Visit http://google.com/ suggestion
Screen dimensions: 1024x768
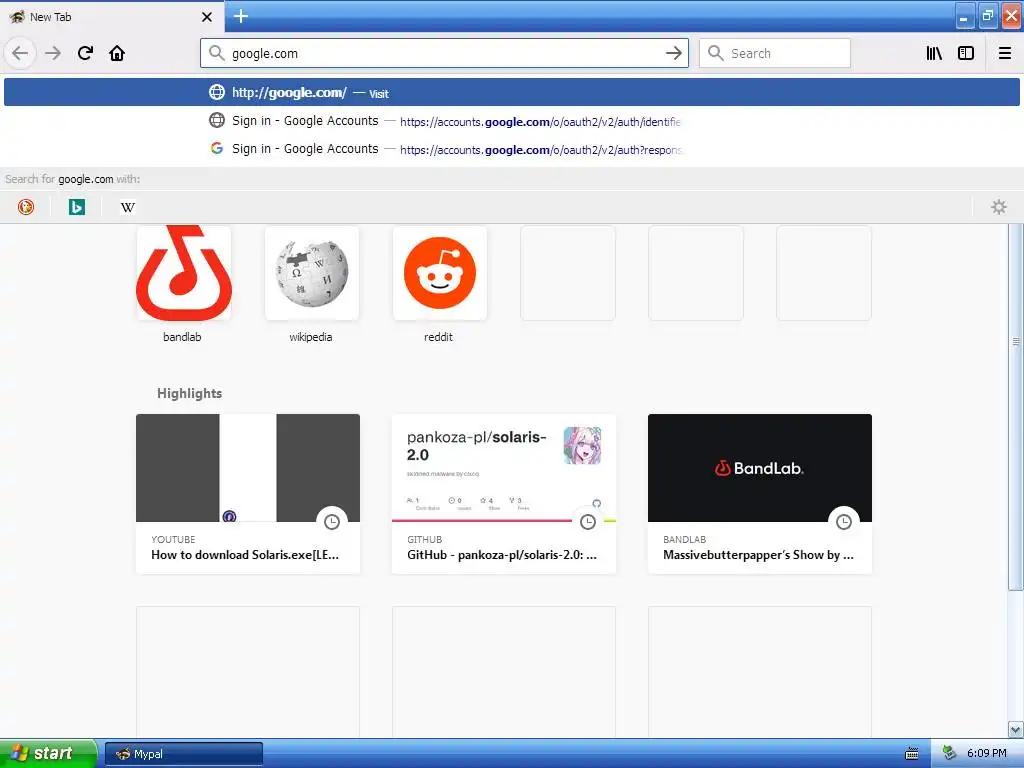[511, 92]
